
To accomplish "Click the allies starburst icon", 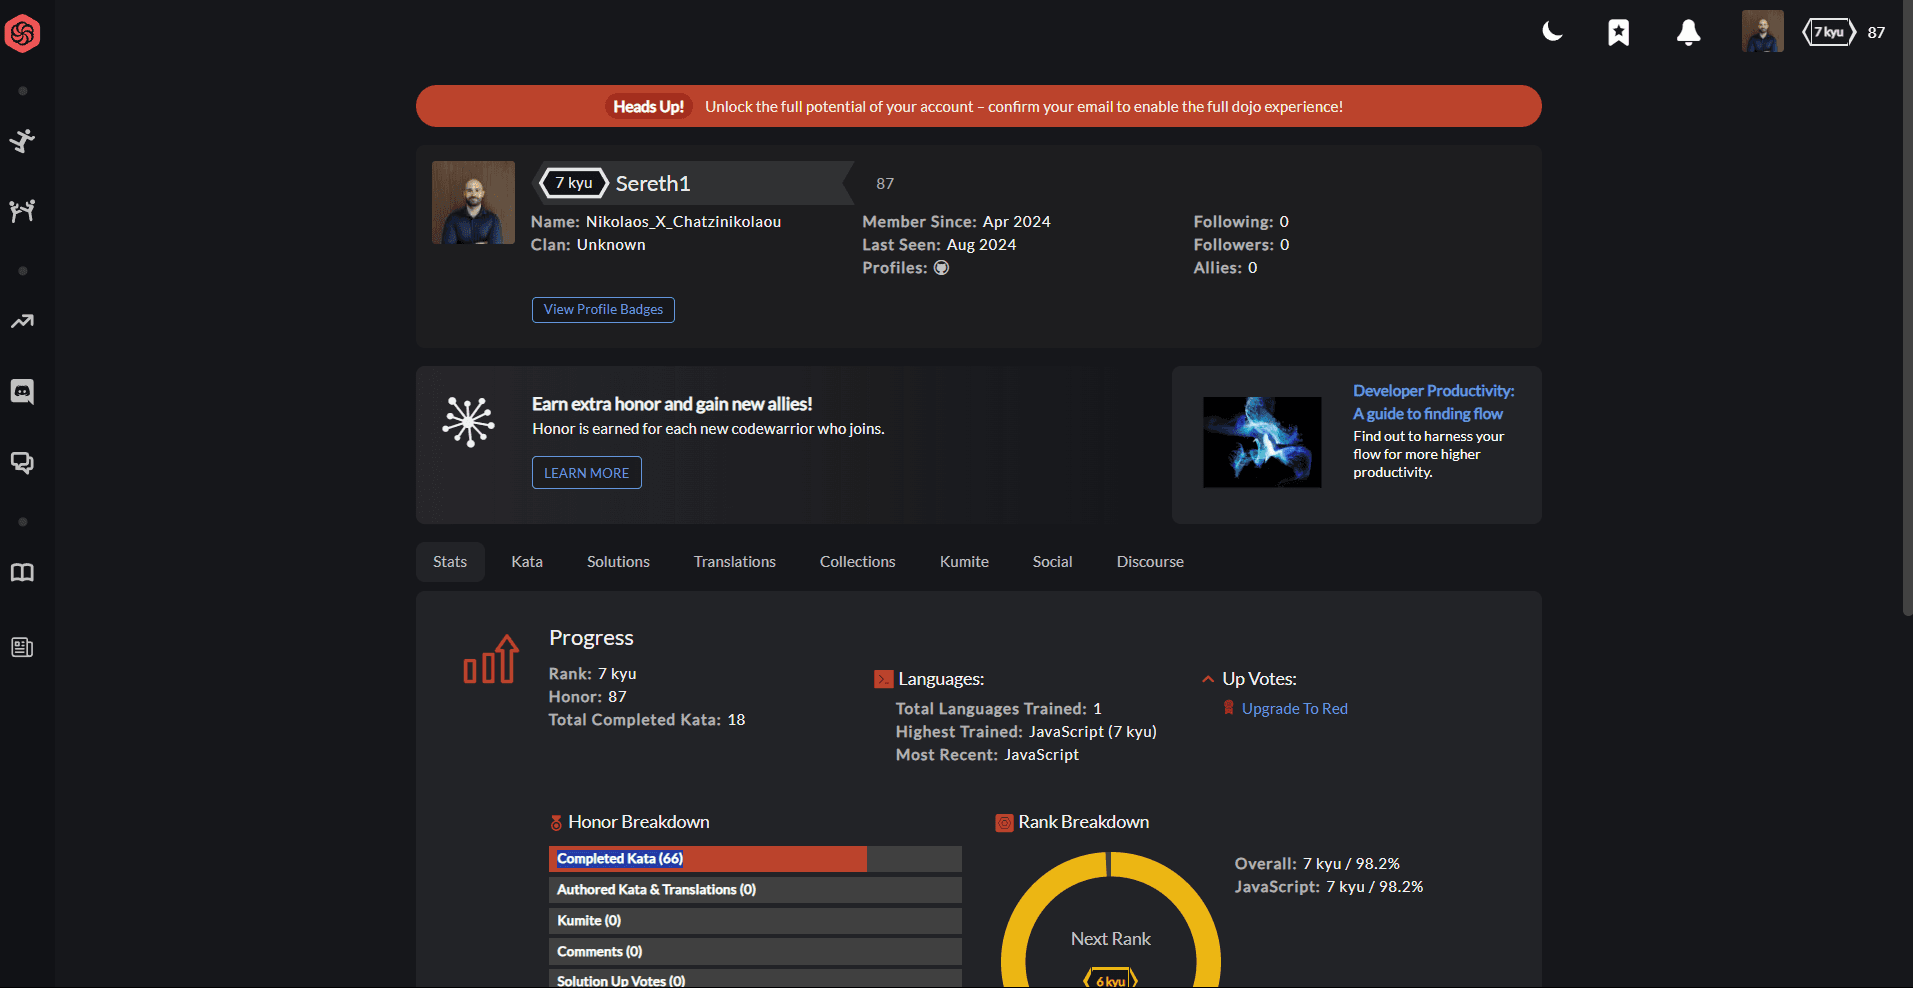I will [x=469, y=421].
